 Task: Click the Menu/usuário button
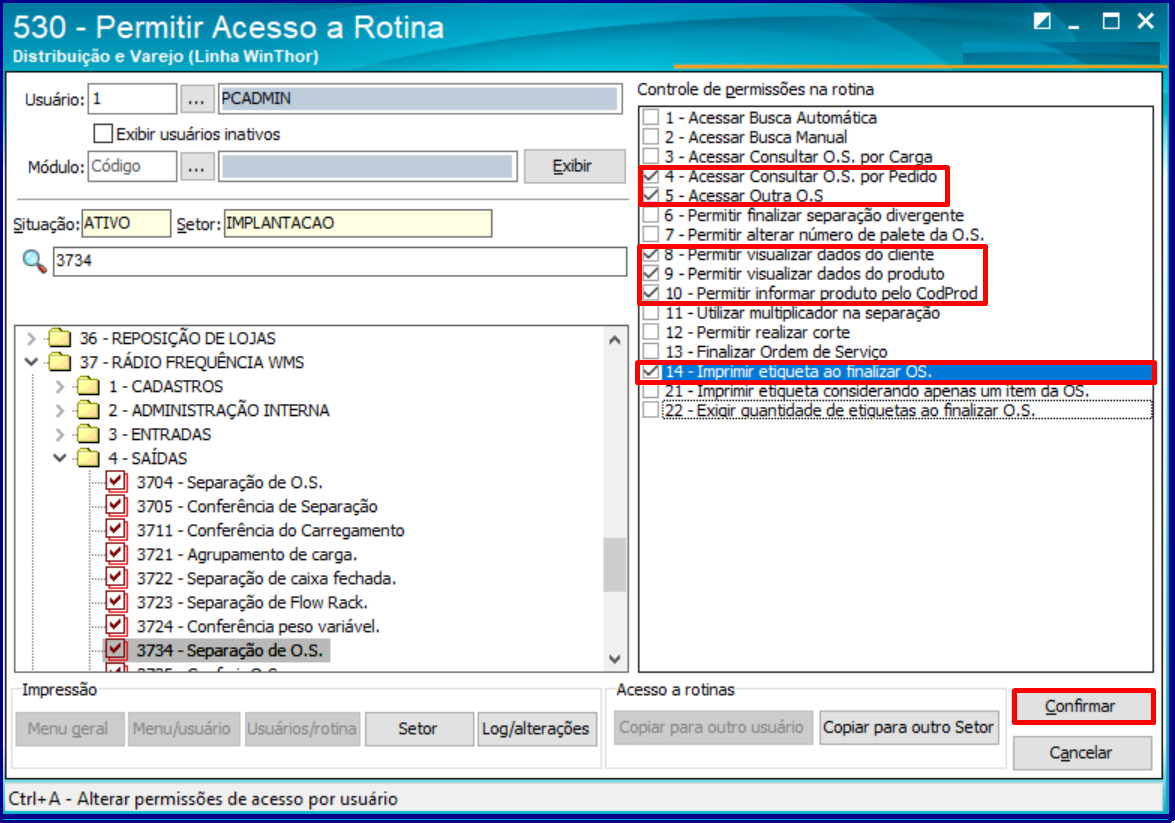pyautogui.click(x=183, y=729)
